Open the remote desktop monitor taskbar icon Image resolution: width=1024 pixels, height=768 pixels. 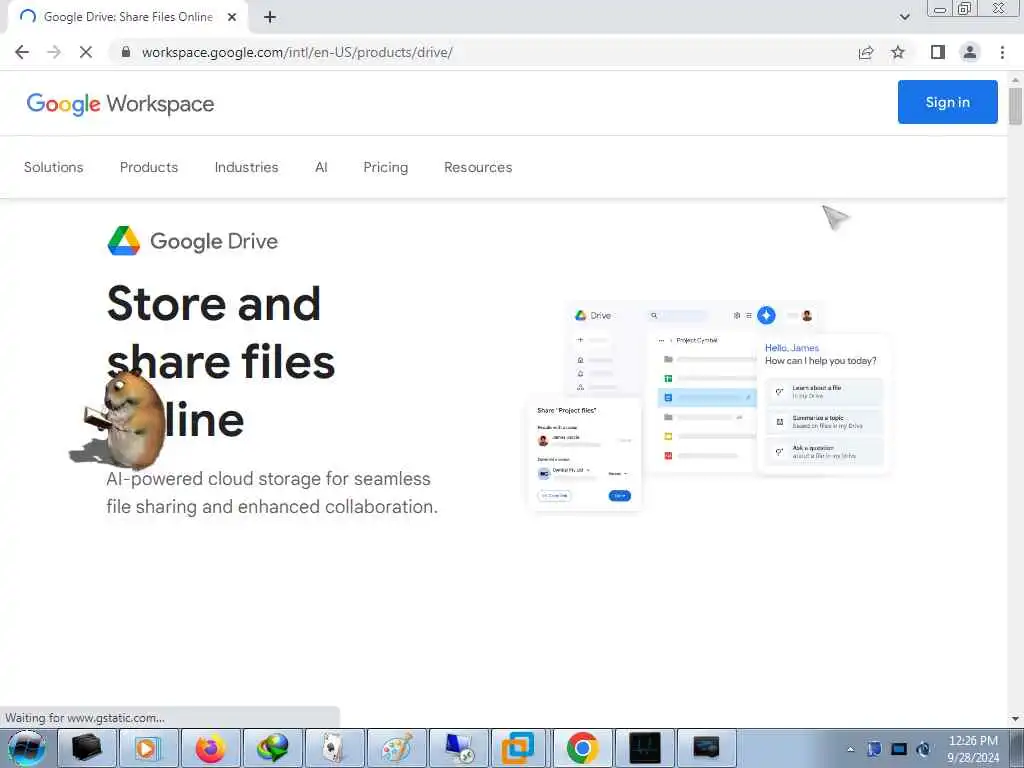coord(459,748)
